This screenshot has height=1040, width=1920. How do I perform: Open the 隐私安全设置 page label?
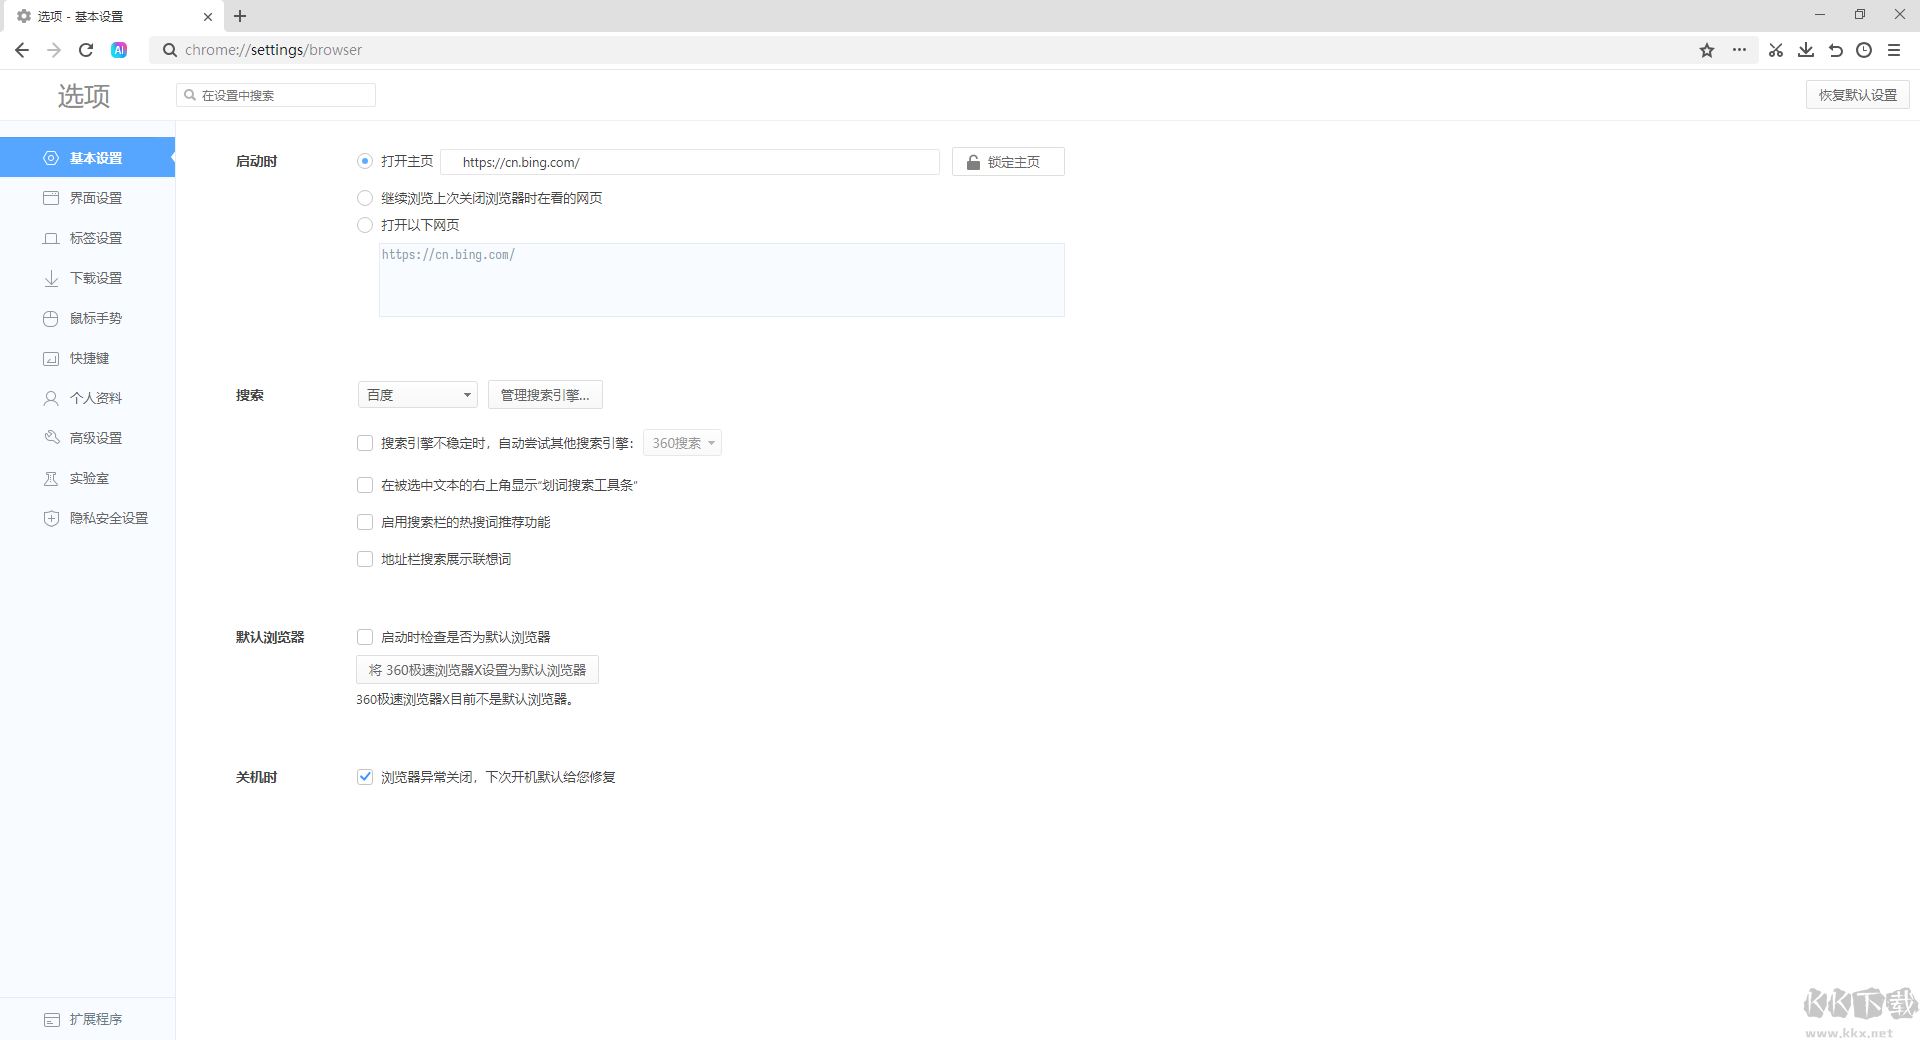[109, 518]
